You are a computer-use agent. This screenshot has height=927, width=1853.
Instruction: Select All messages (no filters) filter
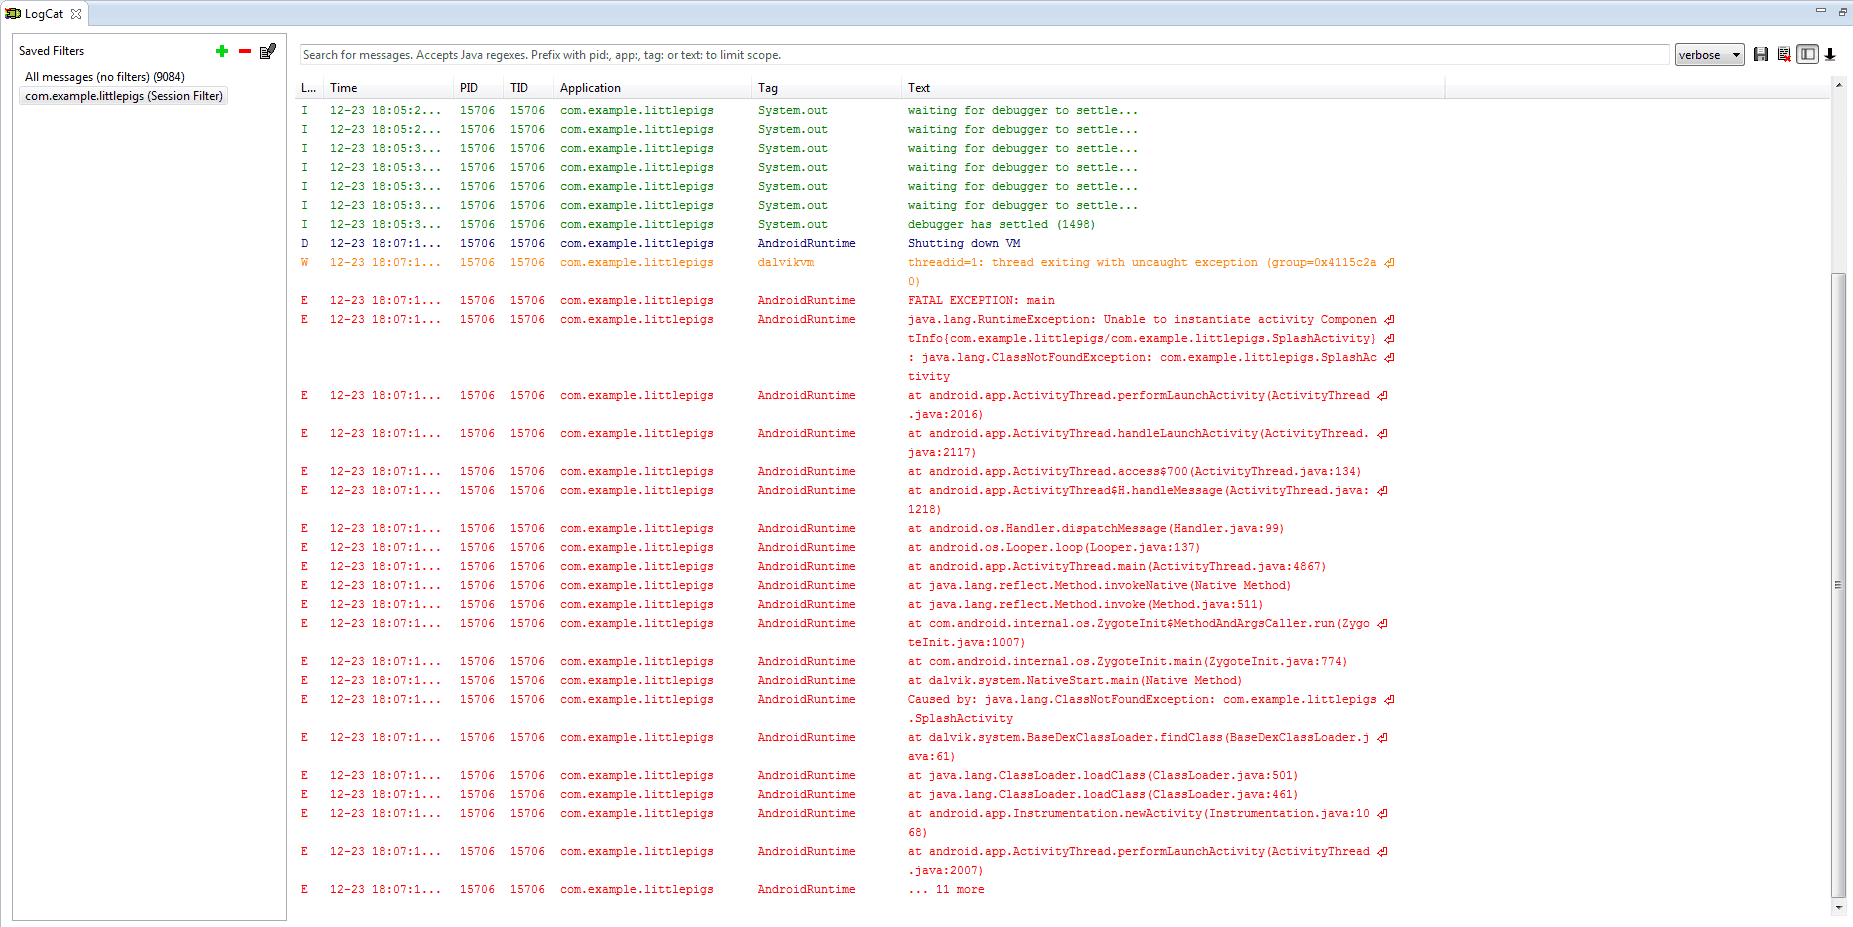pyautogui.click(x=105, y=77)
